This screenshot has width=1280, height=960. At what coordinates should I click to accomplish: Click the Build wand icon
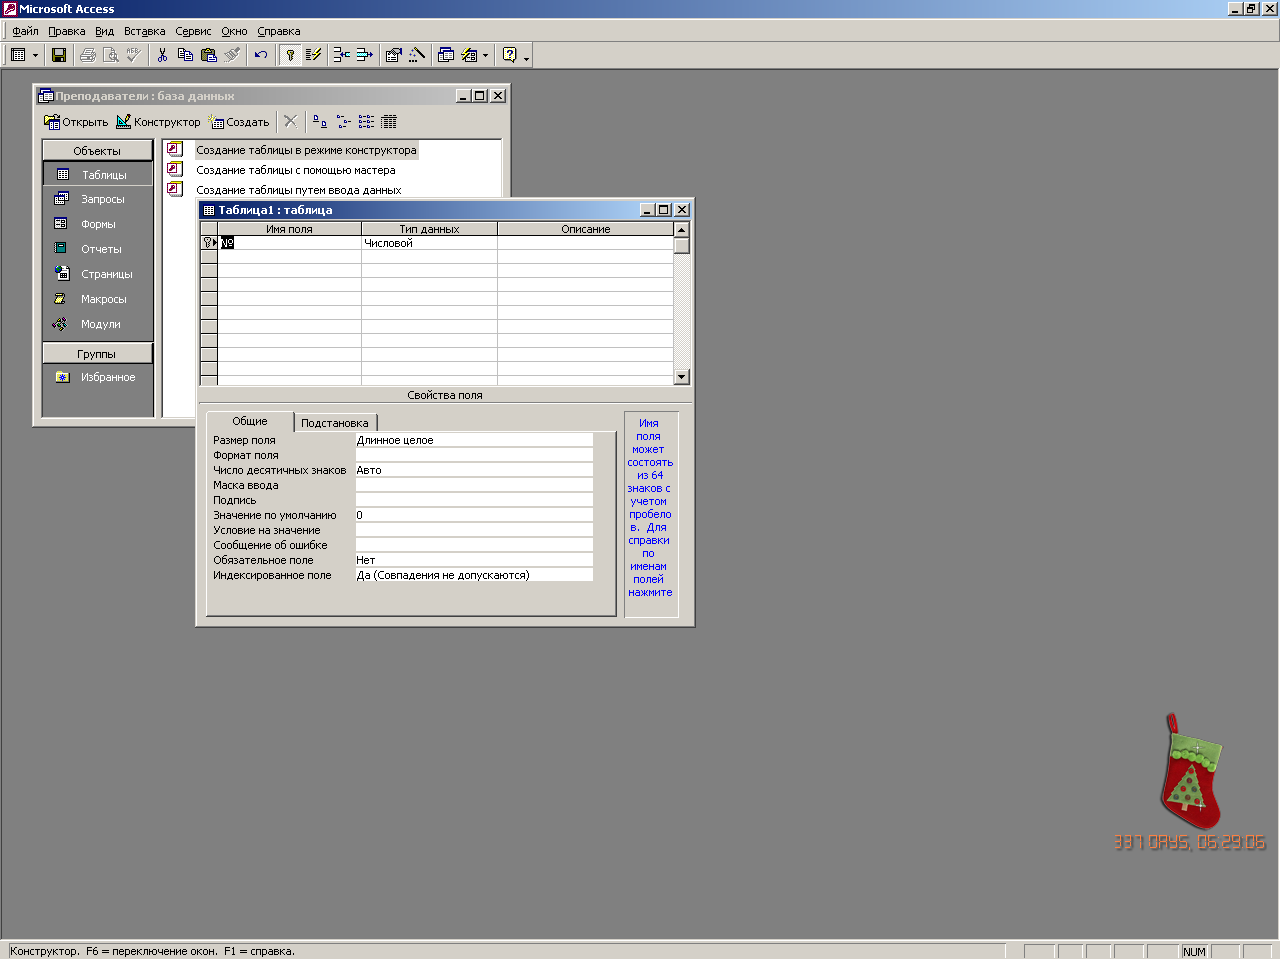417,55
